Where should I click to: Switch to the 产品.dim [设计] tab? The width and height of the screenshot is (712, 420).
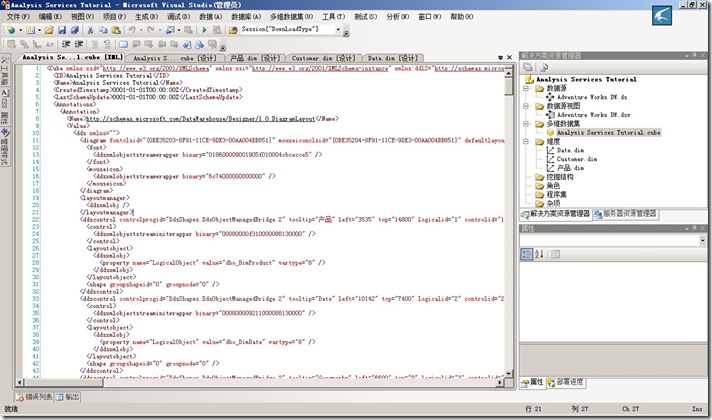point(255,58)
